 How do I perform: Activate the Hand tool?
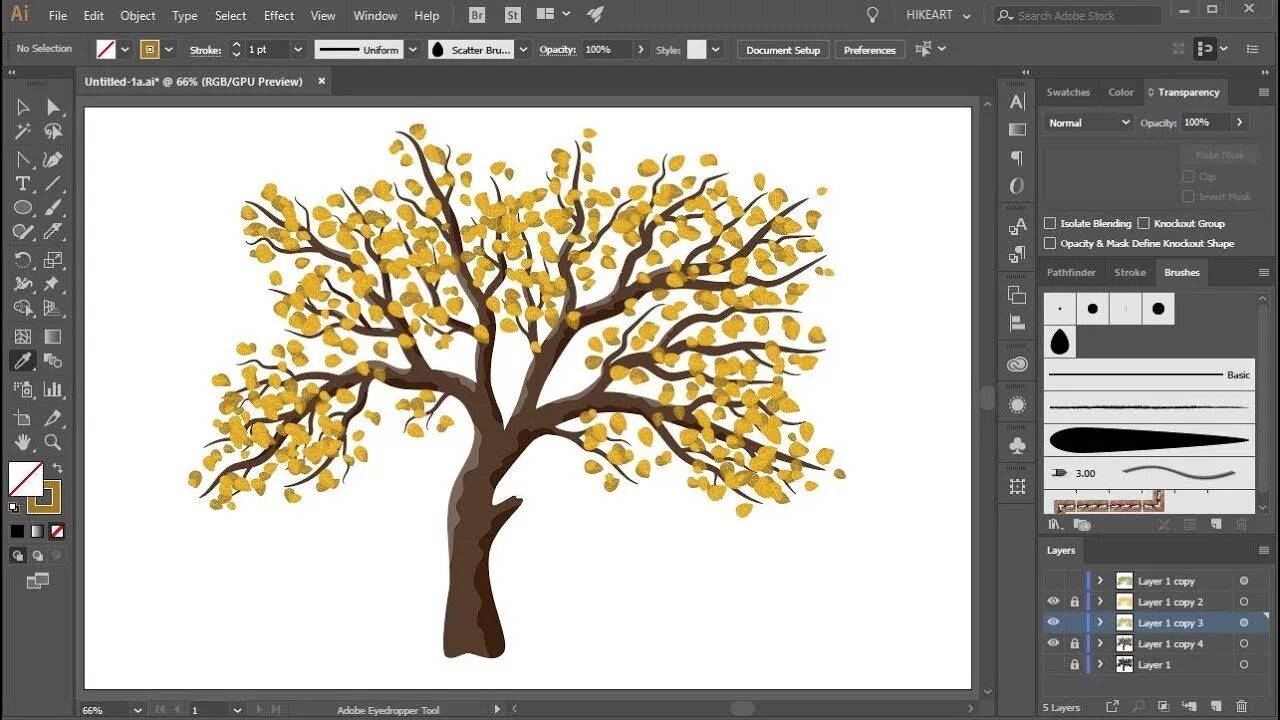pos(22,443)
